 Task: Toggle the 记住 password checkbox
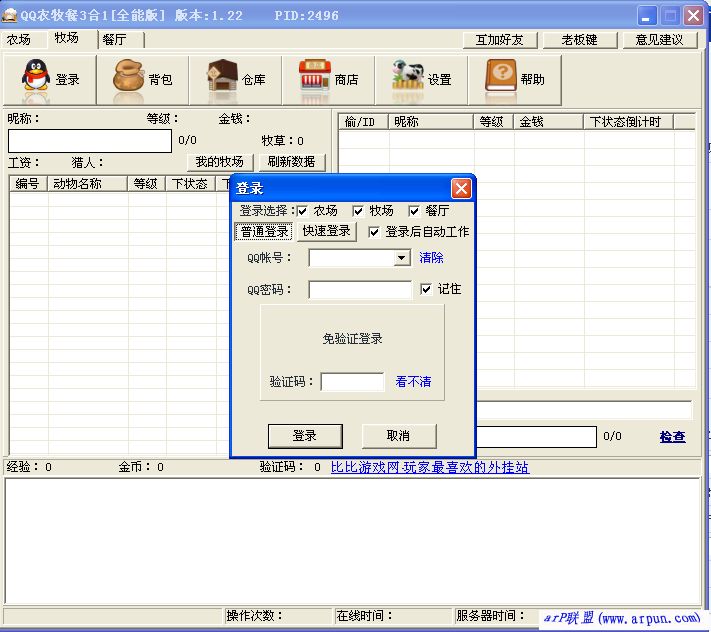426,289
